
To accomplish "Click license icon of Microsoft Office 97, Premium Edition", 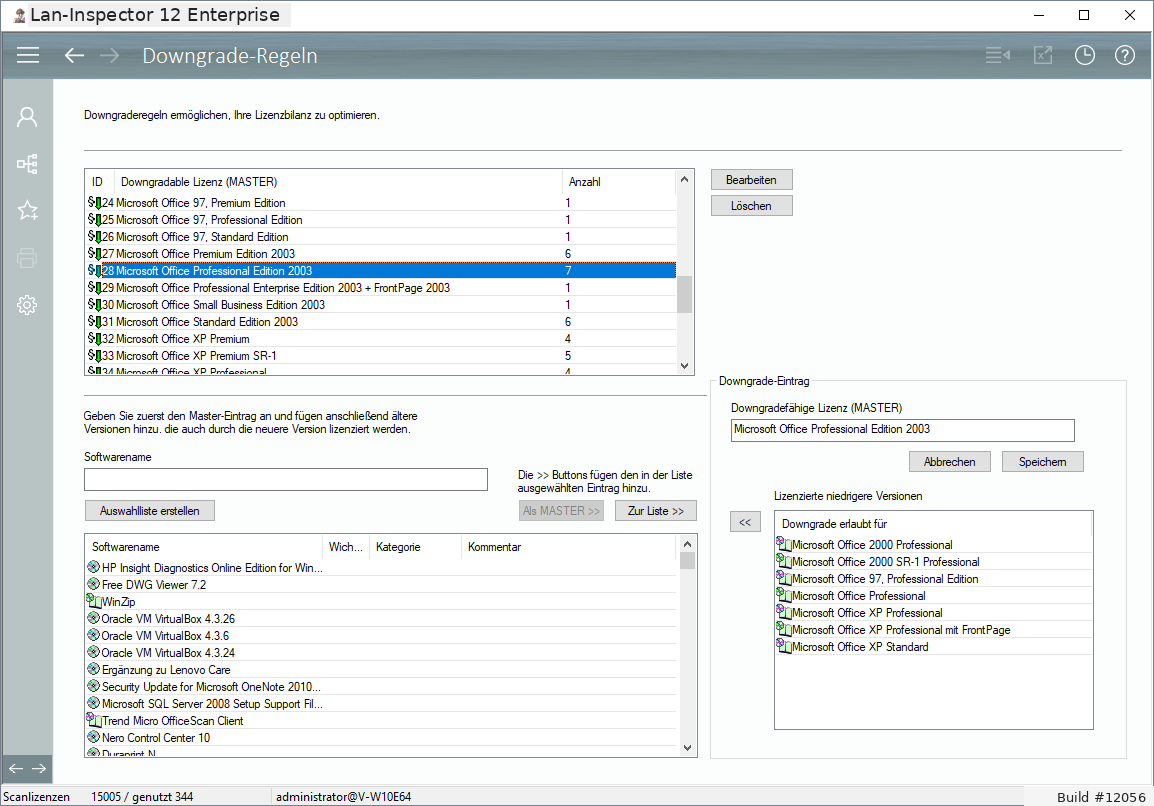I will (x=94, y=202).
